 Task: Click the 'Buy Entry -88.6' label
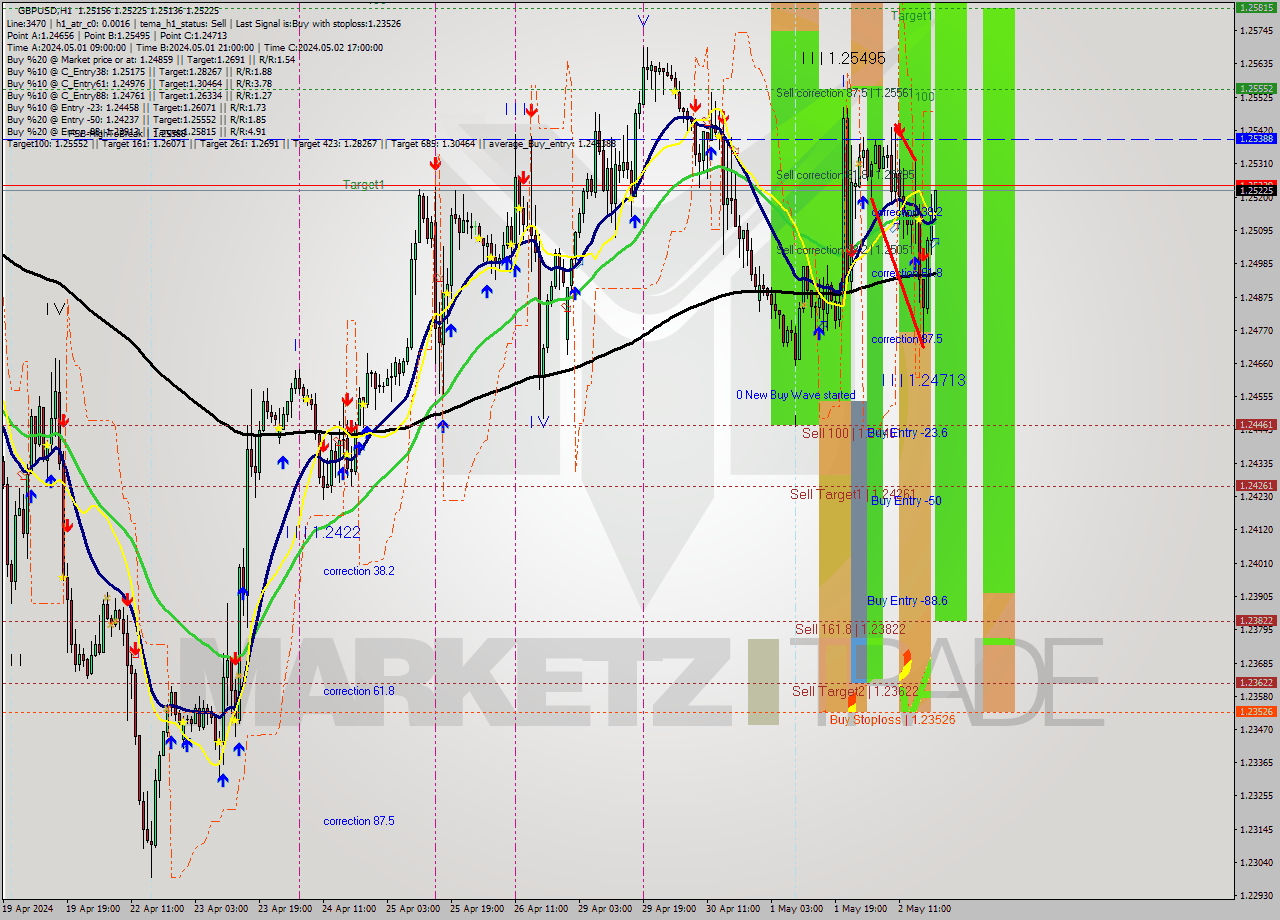[907, 601]
